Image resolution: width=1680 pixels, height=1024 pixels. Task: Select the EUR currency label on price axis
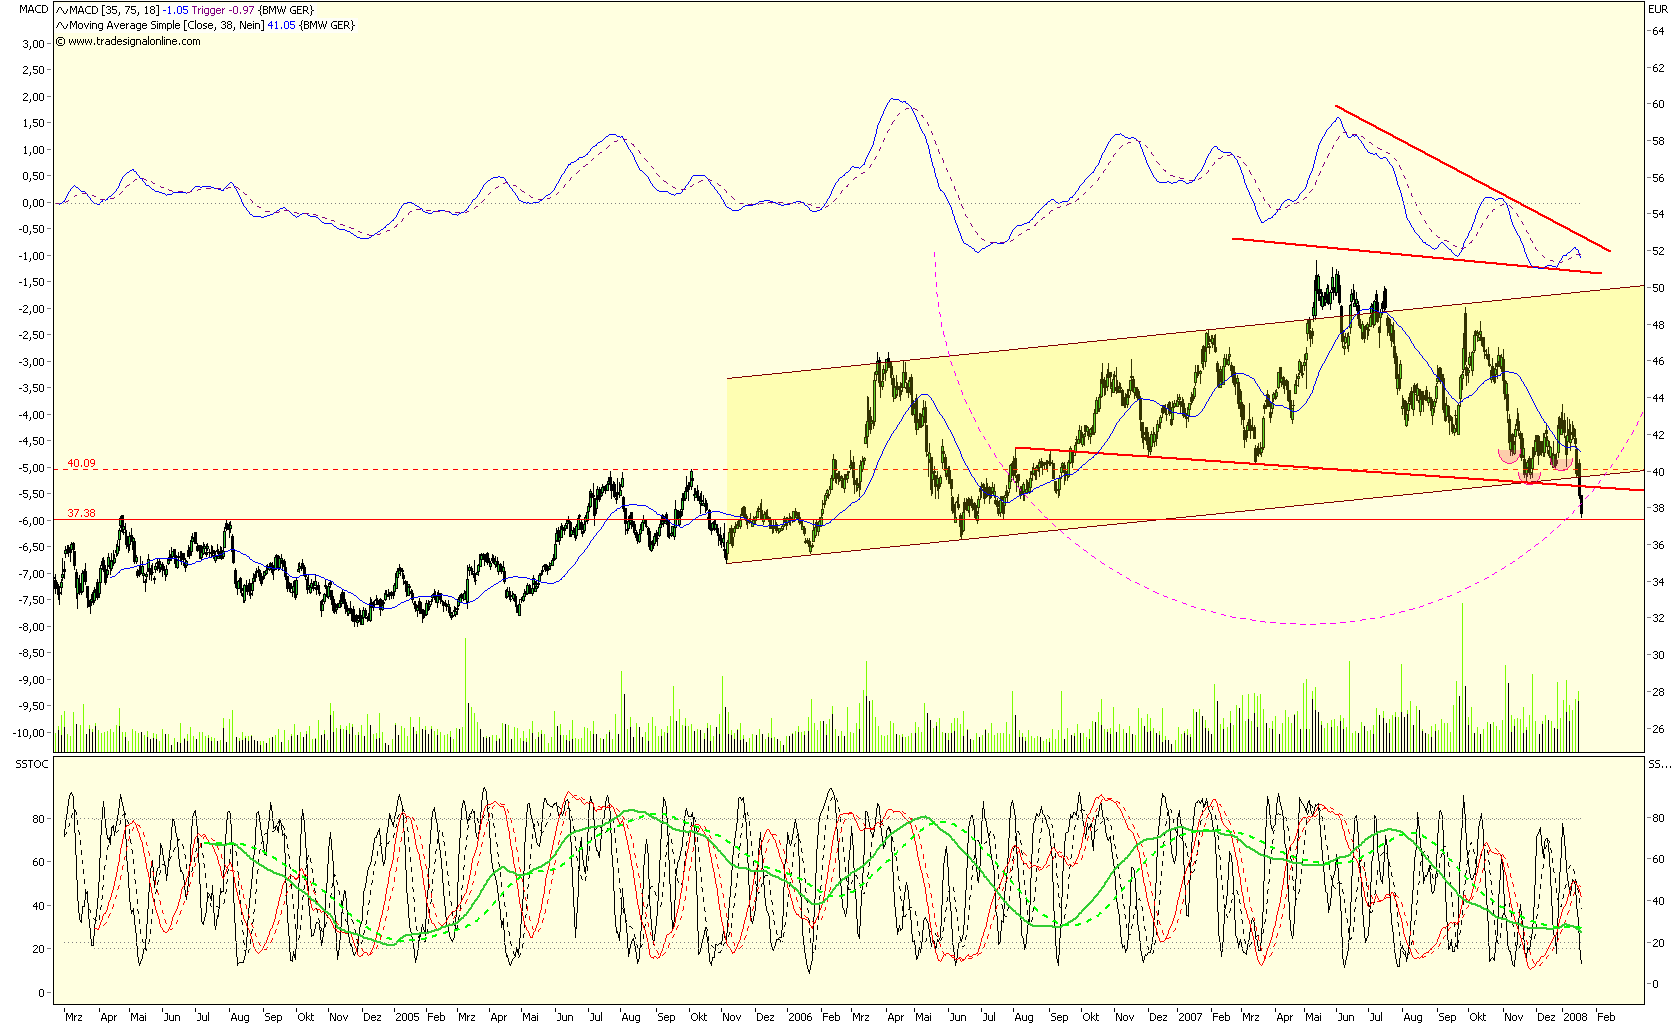click(x=1660, y=8)
